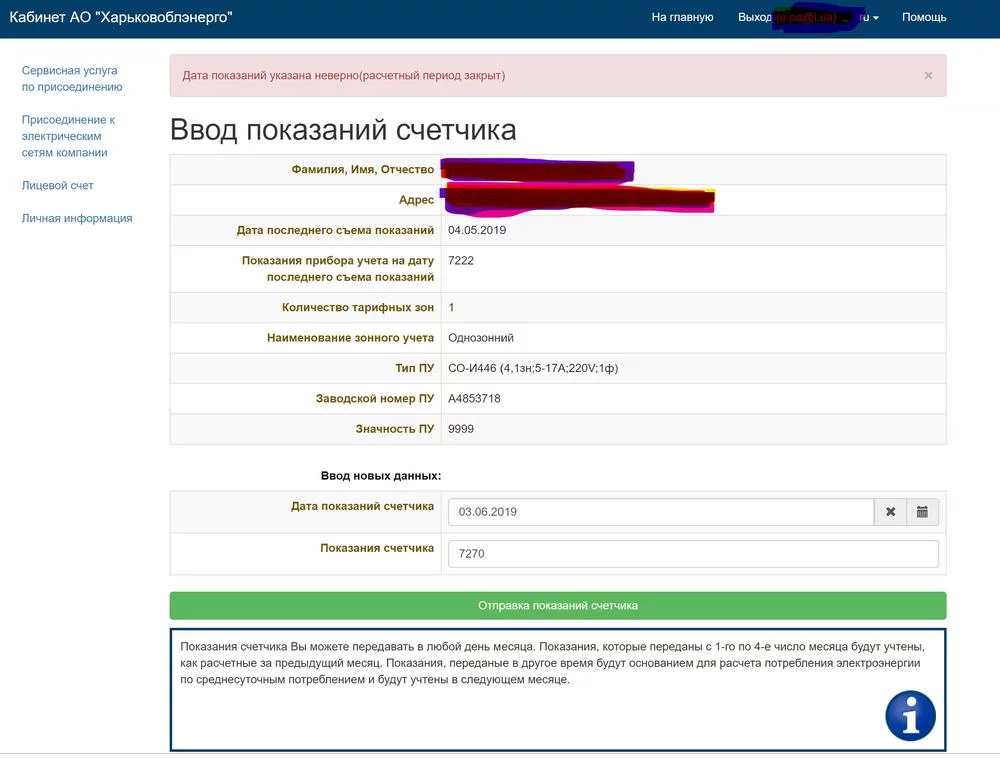
Task: Click 'Выход' in the top bar
Action: (x=754, y=17)
